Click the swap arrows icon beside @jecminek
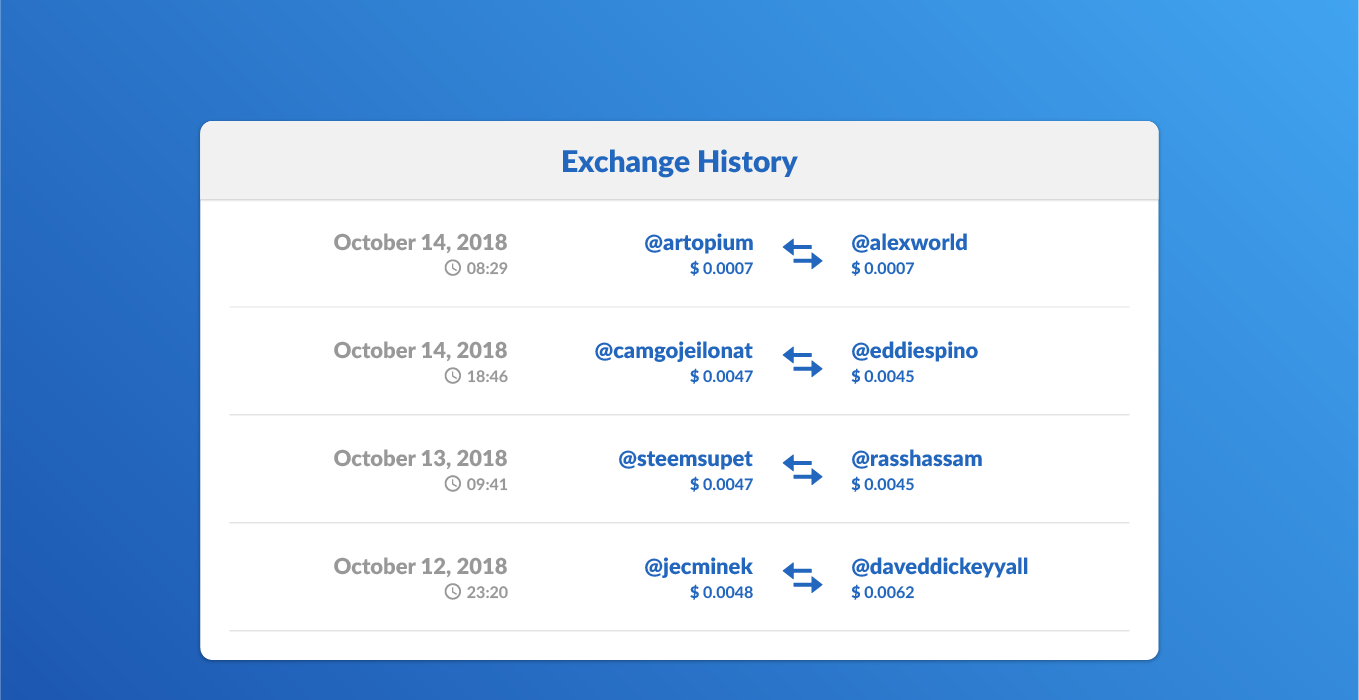This screenshot has height=700, width=1359. tap(802, 578)
